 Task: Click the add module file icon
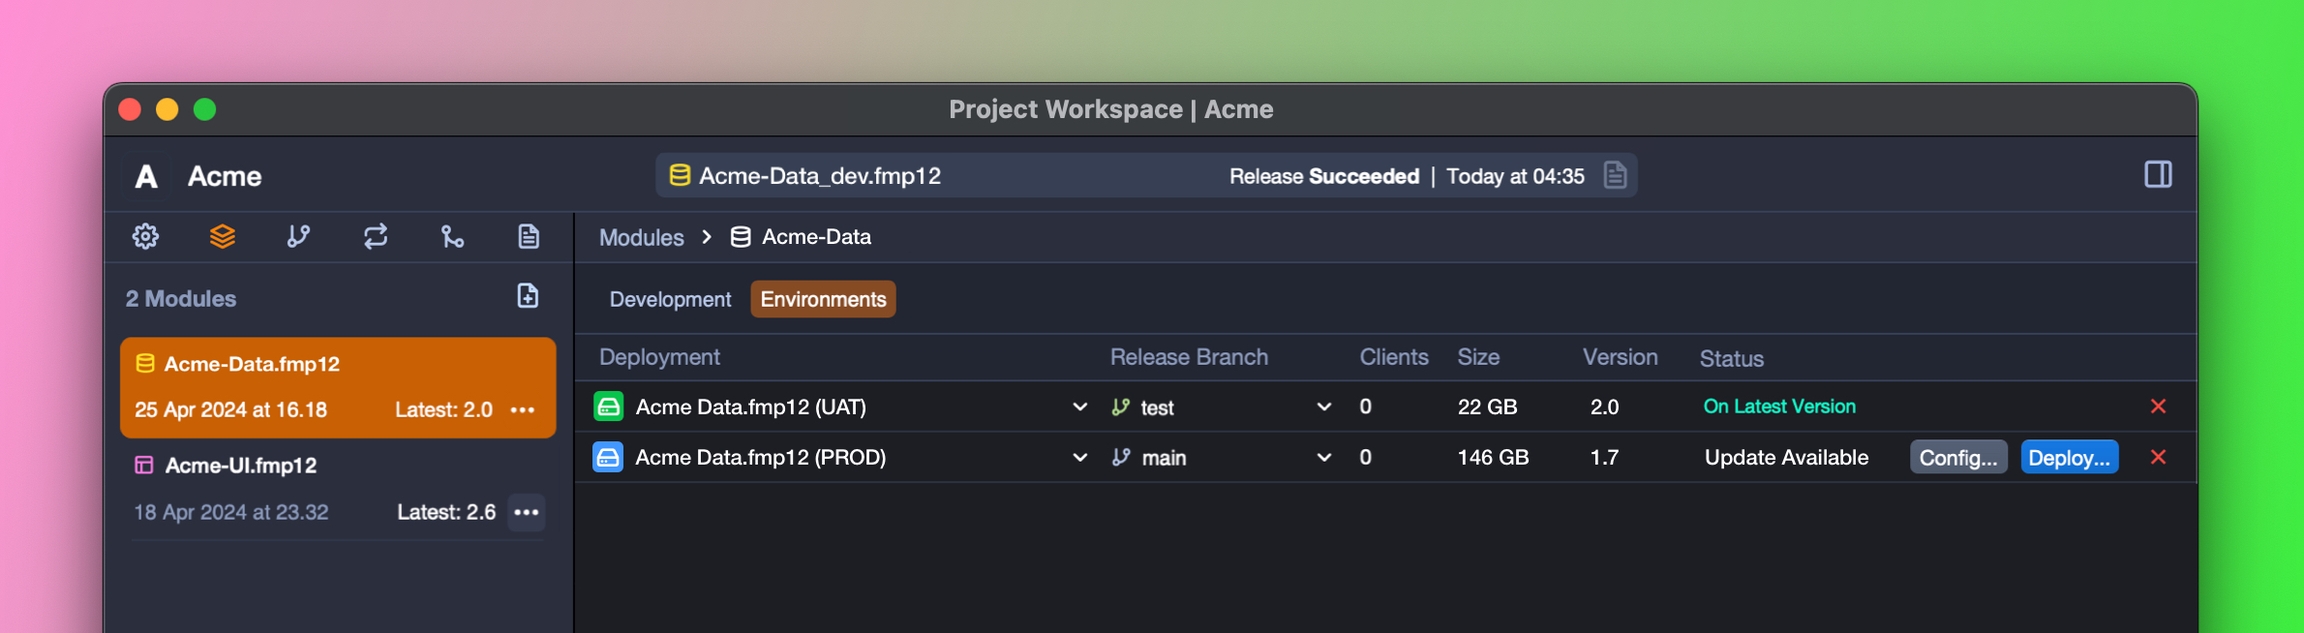pyautogui.click(x=527, y=297)
